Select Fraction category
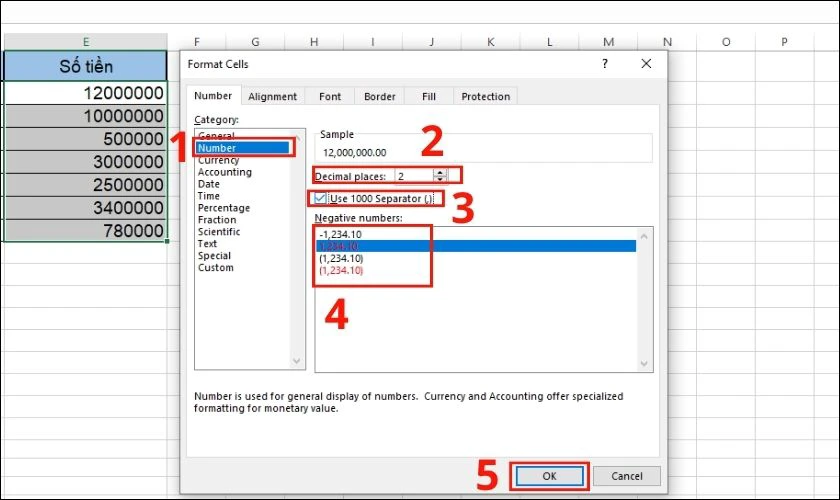840x500 pixels. (216, 220)
